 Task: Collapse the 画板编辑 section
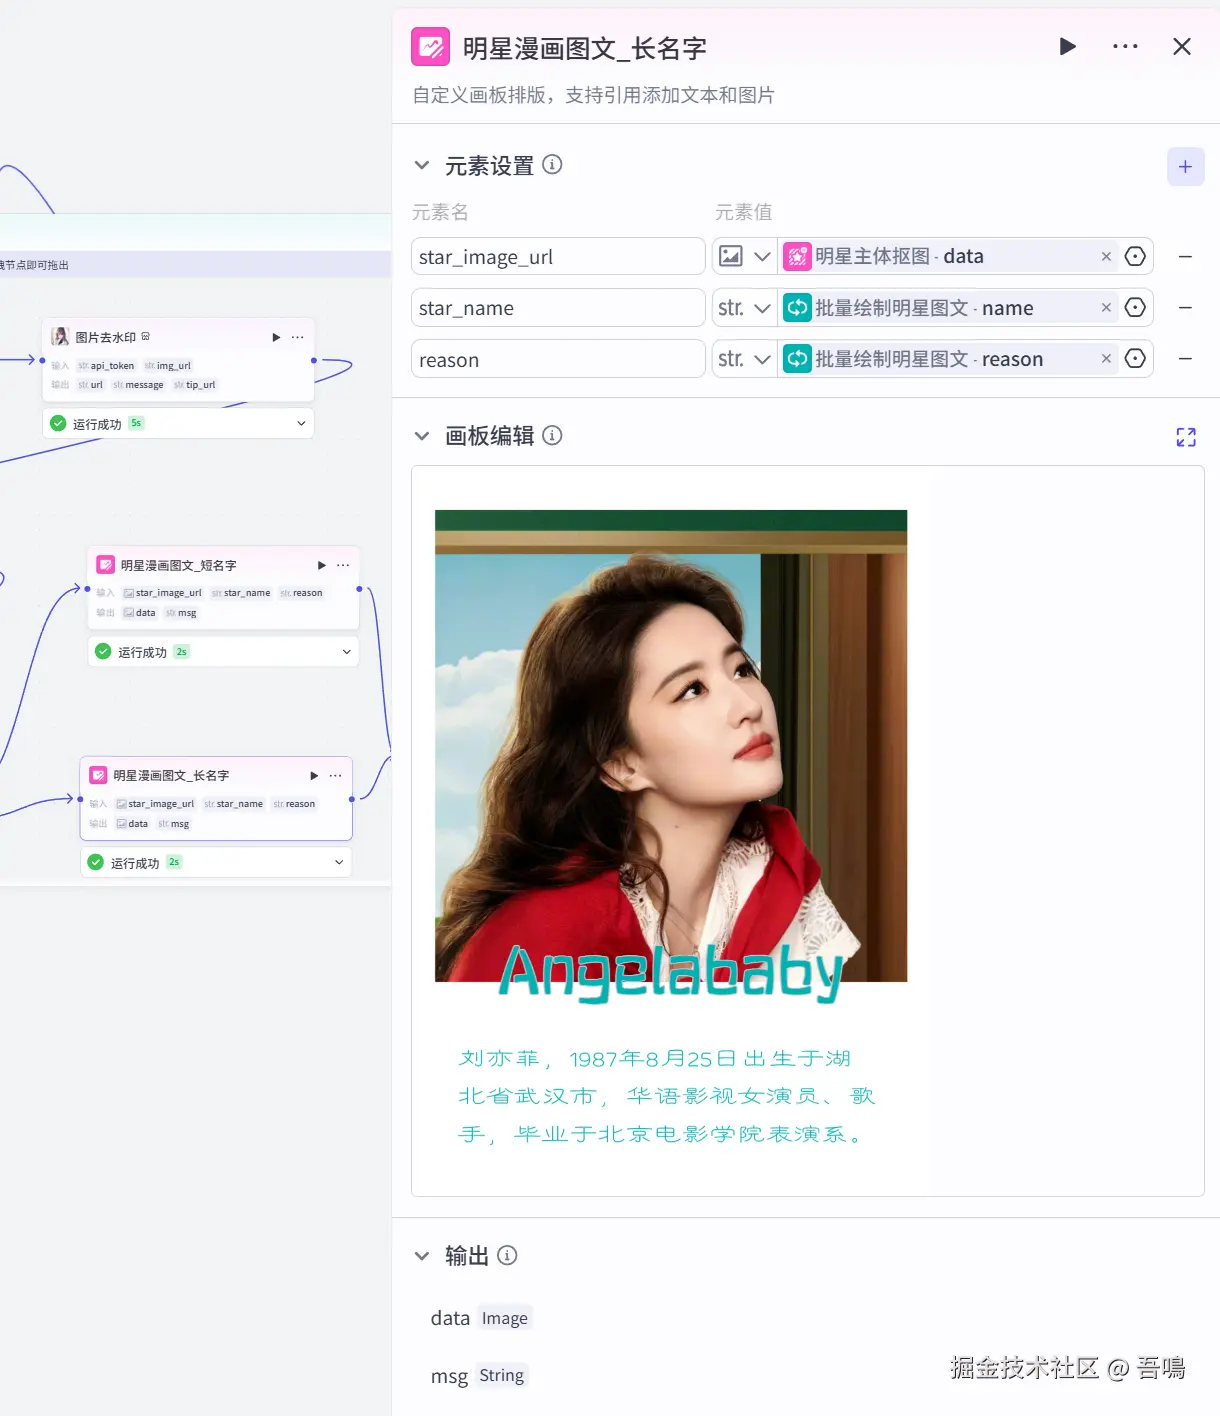pyautogui.click(x=422, y=436)
